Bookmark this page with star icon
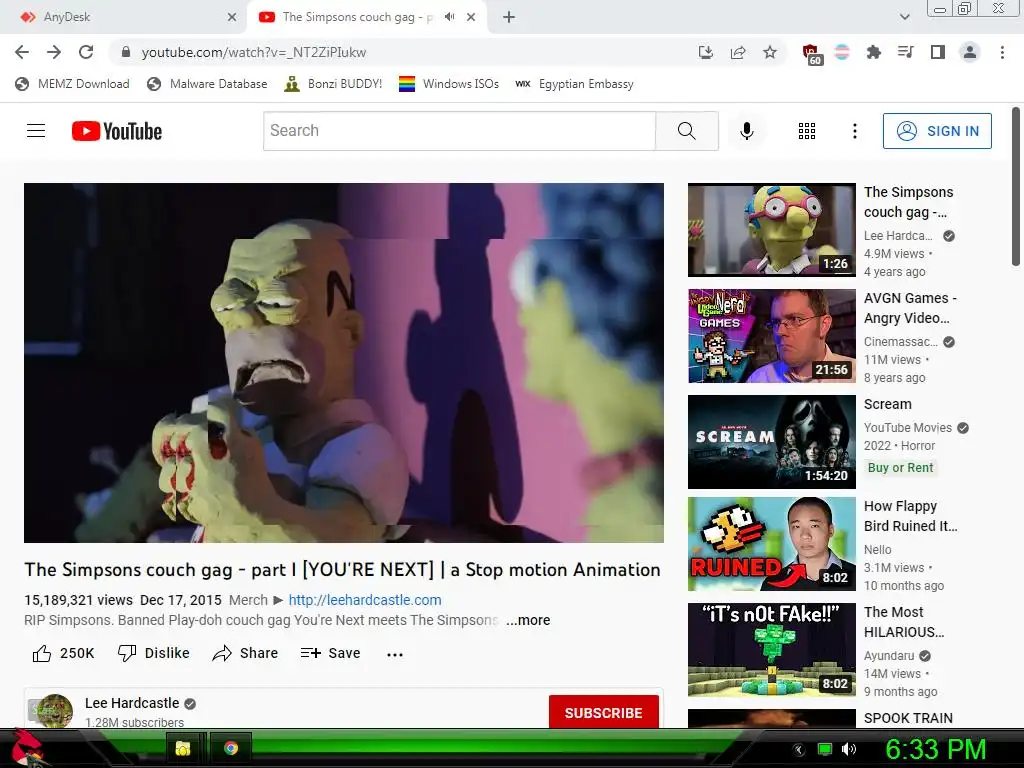This screenshot has width=1024, height=768. pyautogui.click(x=770, y=52)
